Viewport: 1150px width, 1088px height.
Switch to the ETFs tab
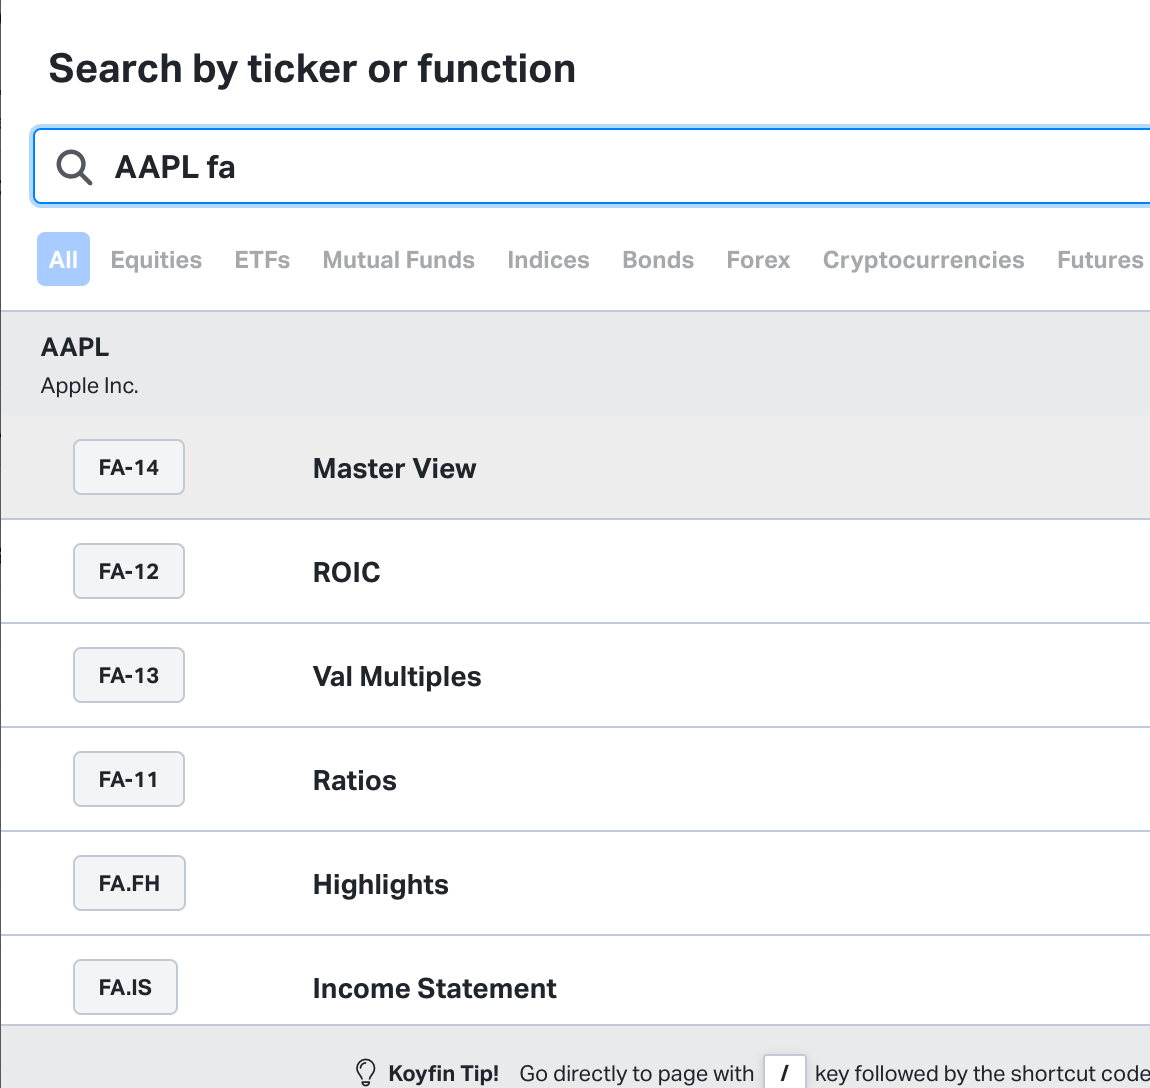point(262,260)
